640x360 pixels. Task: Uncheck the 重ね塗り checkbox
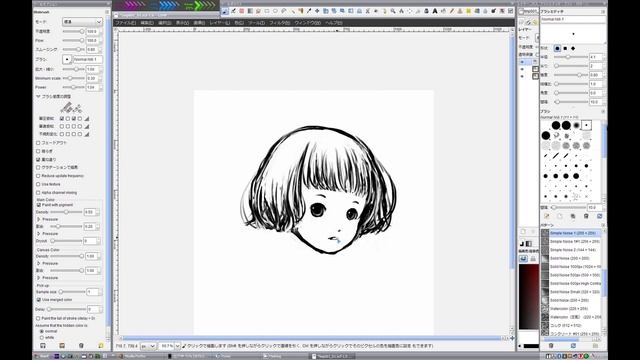38,160
